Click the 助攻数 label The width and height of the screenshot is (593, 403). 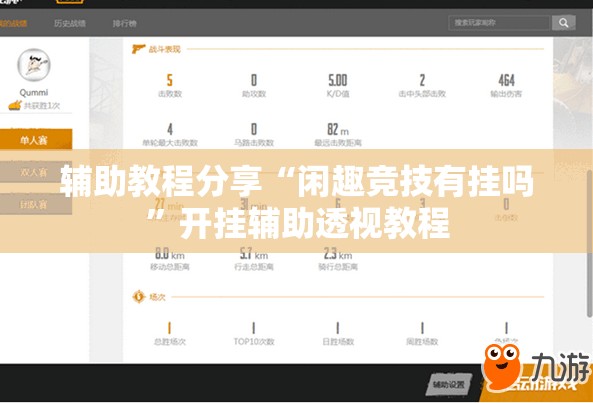[x=254, y=94]
